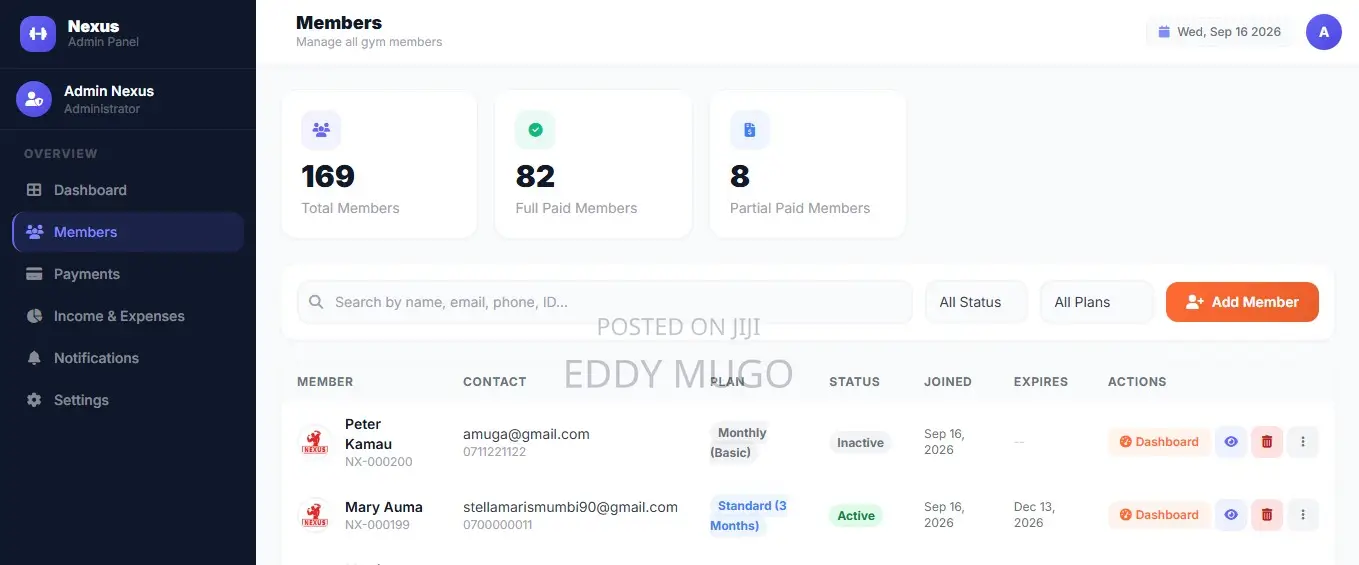This screenshot has height=565, width=1359.
Task: Click Mary Auma's Nexus avatar image
Action: [315, 515]
